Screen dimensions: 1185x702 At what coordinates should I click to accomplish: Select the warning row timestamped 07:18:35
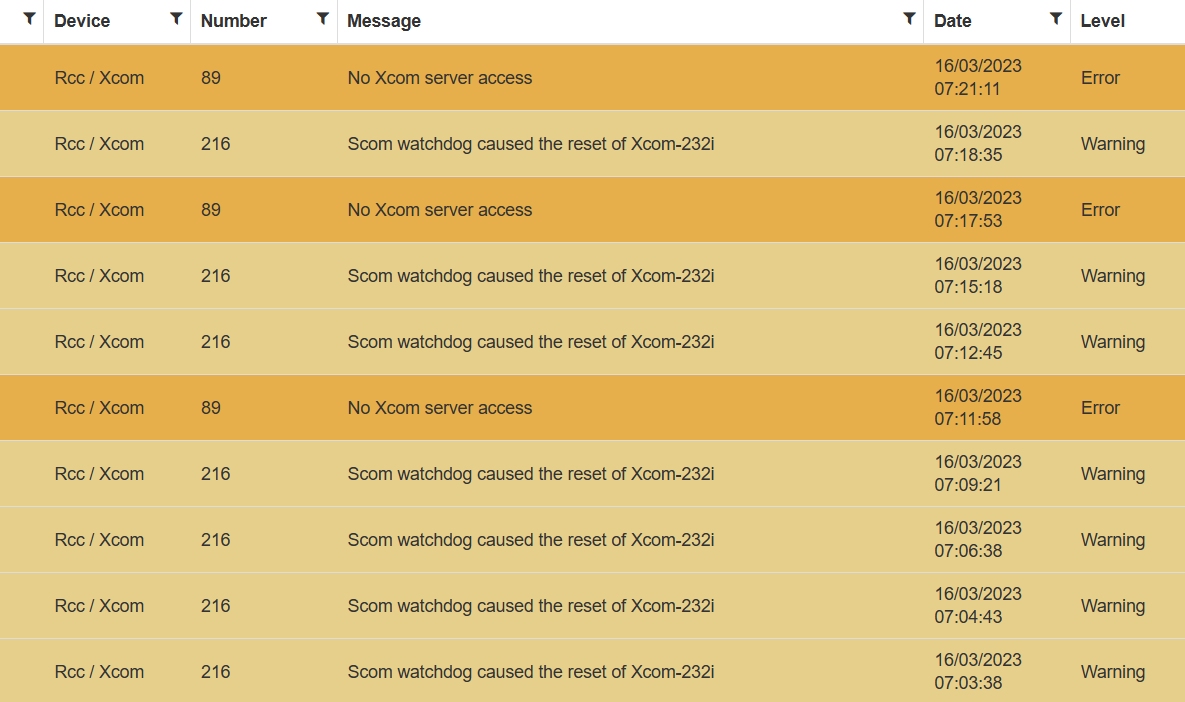[531, 144]
